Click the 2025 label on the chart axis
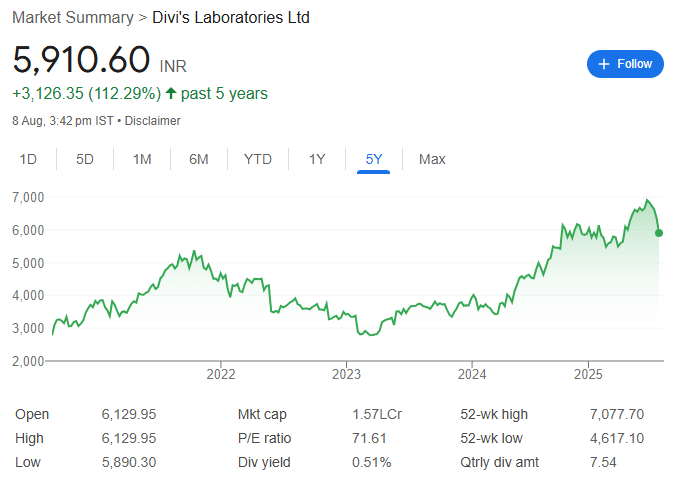The height and width of the screenshot is (487, 693). pyautogui.click(x=588, y=374)
